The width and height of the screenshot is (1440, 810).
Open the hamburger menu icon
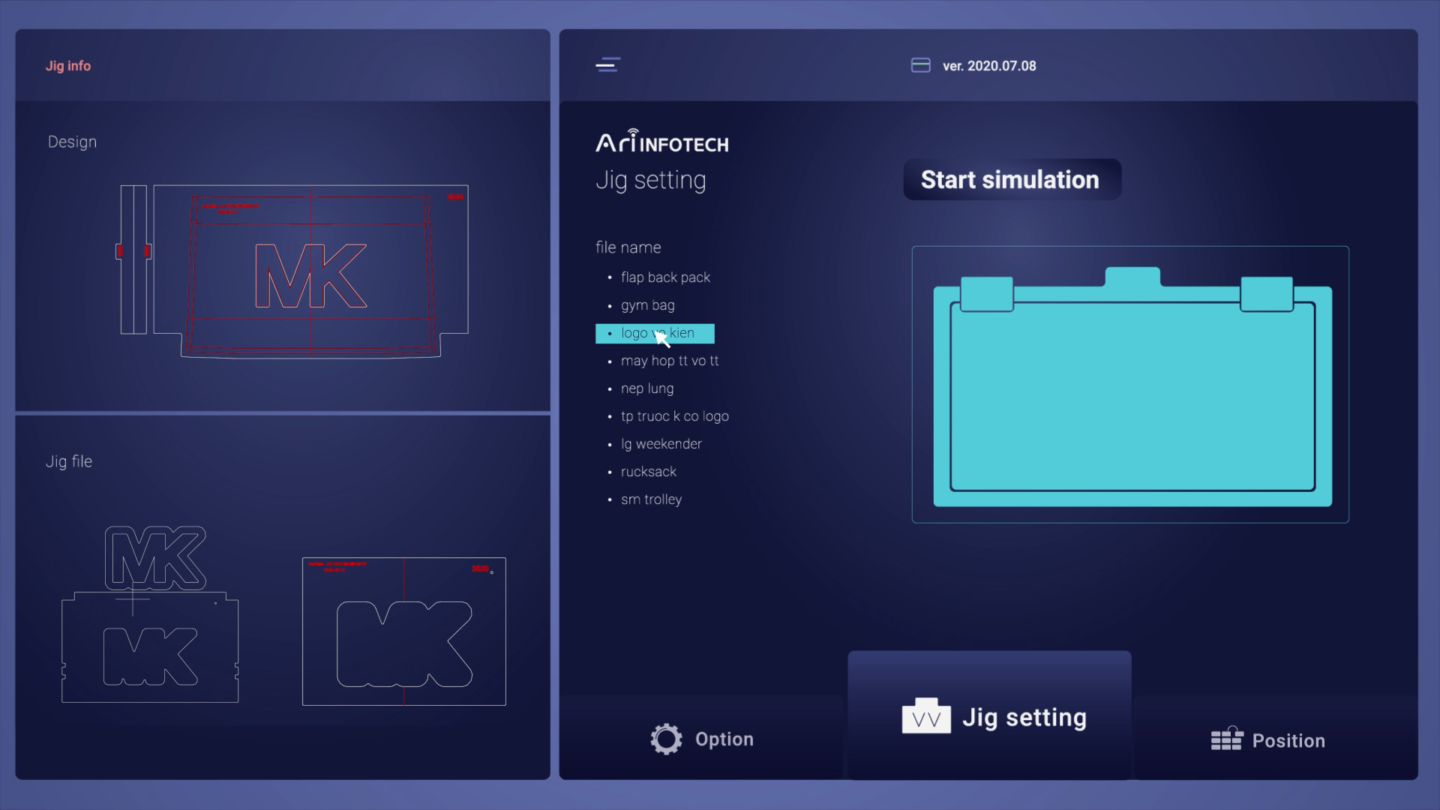pyautogui.click(x=608, y=65)
